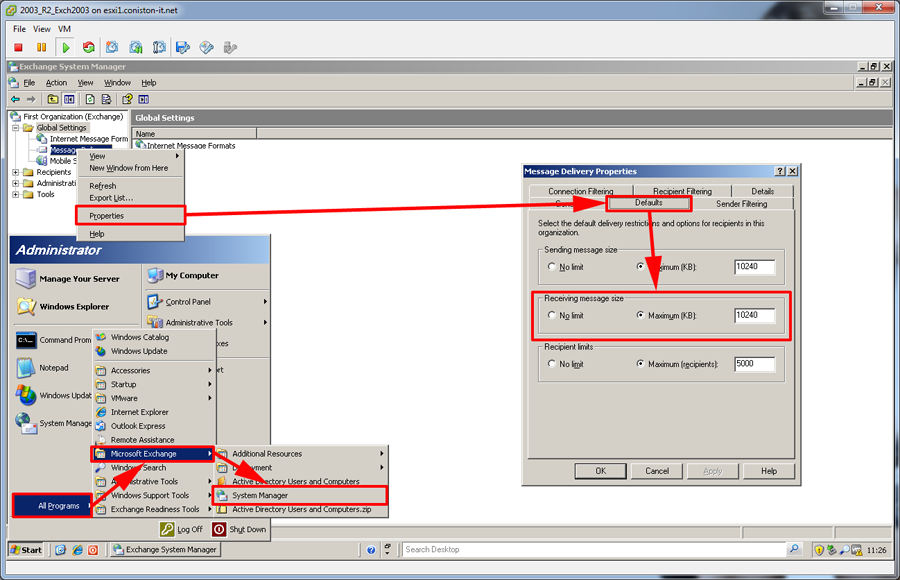The width and height of the screenshot is (900, 580).
Task: Click the Help button in Message Delivery Properties
Action: click(x=769, y=471)
